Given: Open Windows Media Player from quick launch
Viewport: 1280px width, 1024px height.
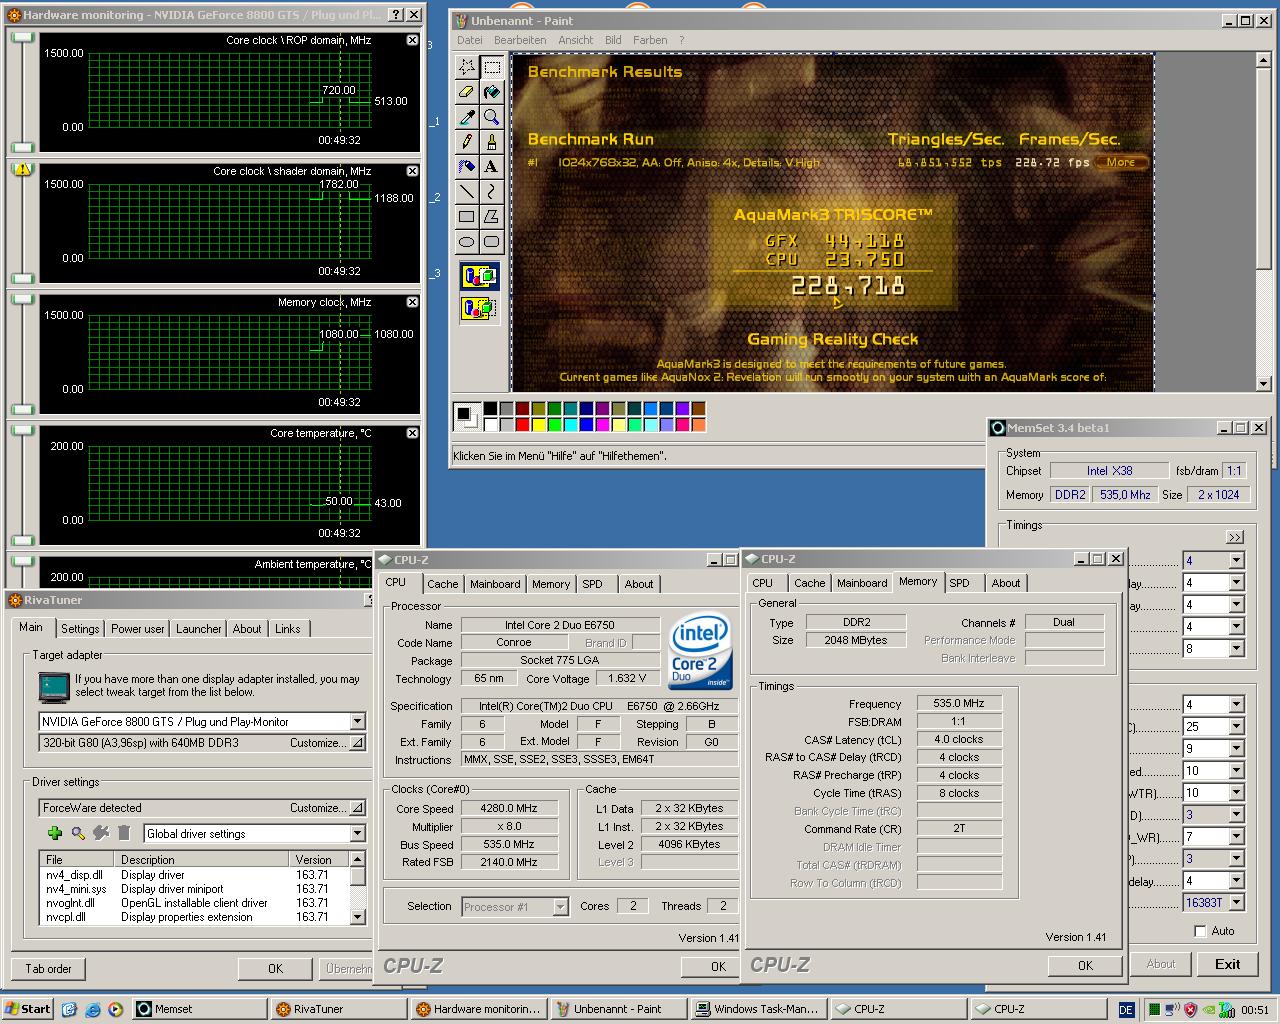Looking at the screenshot, I should coord(115,1009).
